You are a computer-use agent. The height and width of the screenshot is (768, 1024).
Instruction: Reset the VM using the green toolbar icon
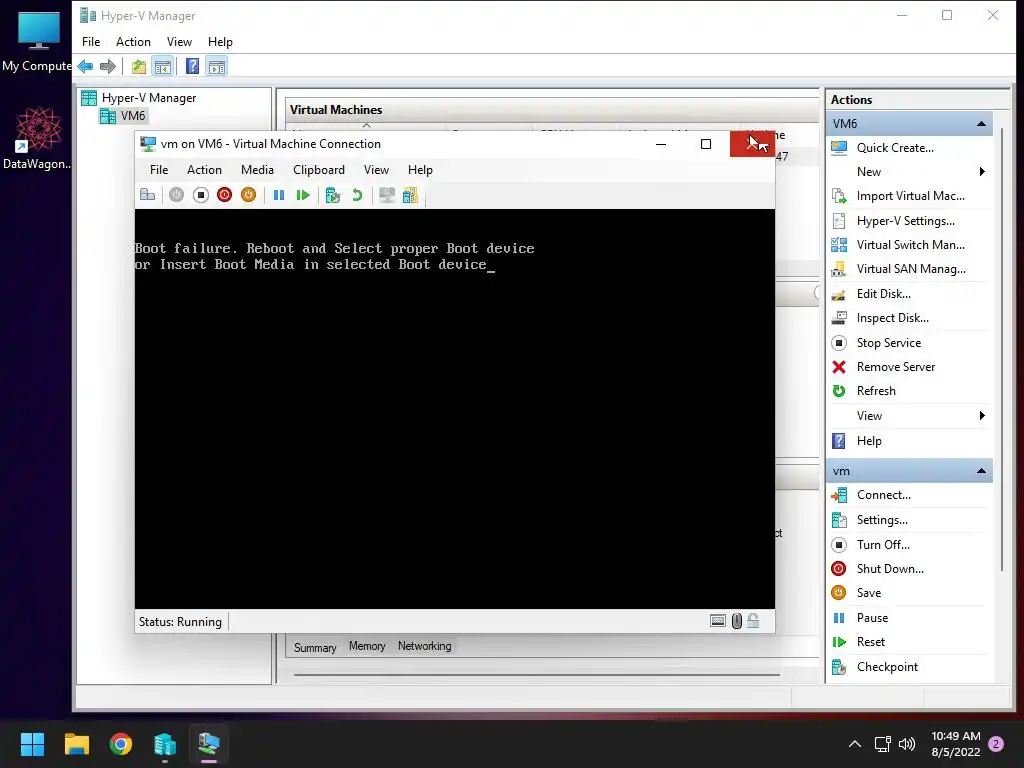click(x=302, y=195)
